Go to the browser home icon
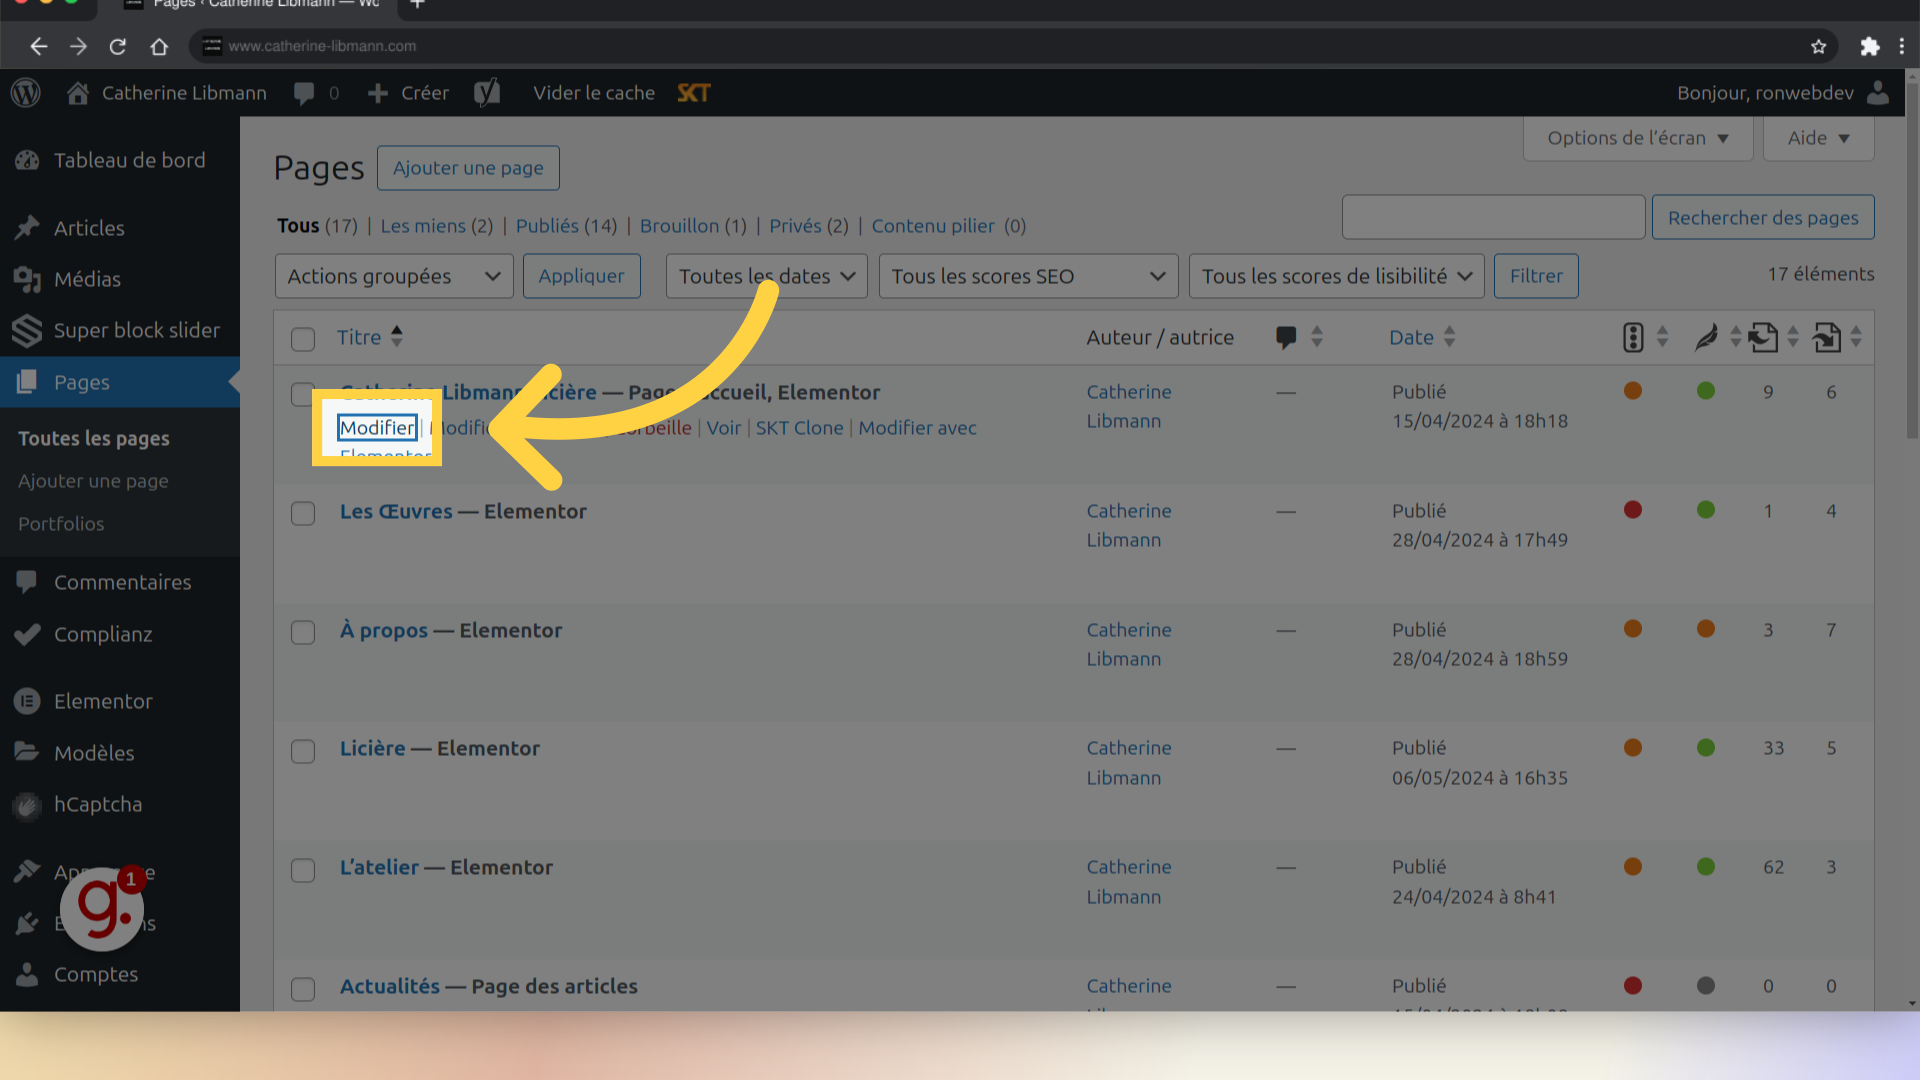 (x=159, y=46)
